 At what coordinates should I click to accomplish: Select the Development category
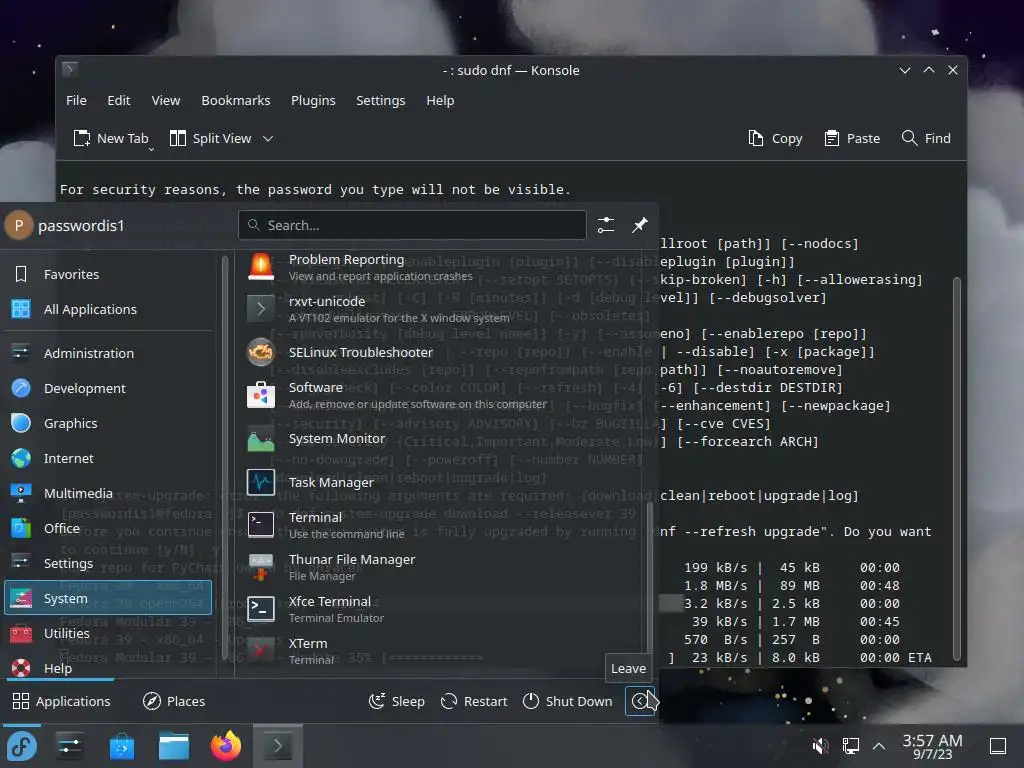pos(108,389)
